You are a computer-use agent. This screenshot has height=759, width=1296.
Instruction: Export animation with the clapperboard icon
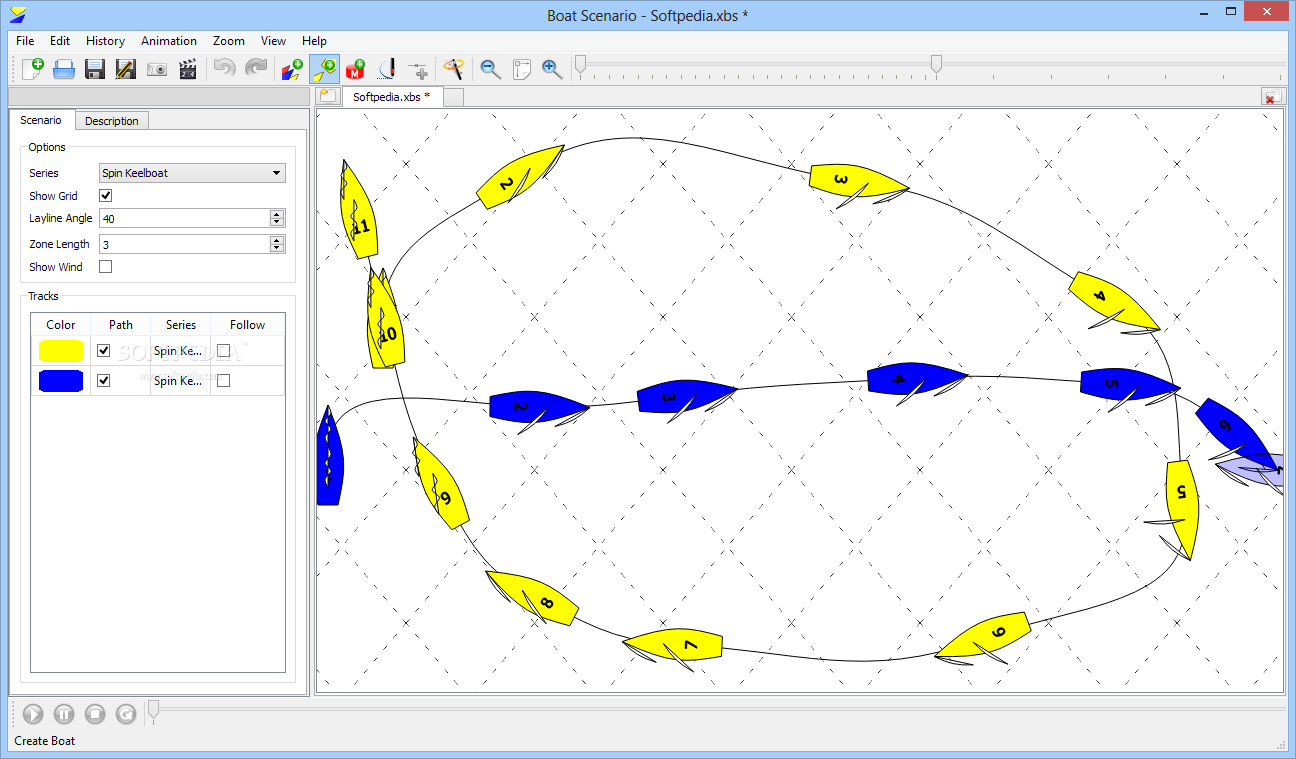coord(187,69)
